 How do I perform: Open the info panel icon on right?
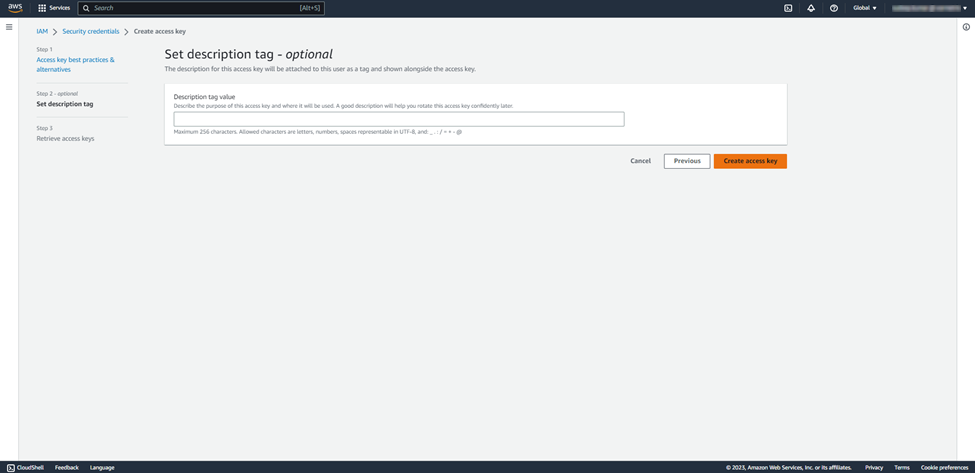pos(966,27)
